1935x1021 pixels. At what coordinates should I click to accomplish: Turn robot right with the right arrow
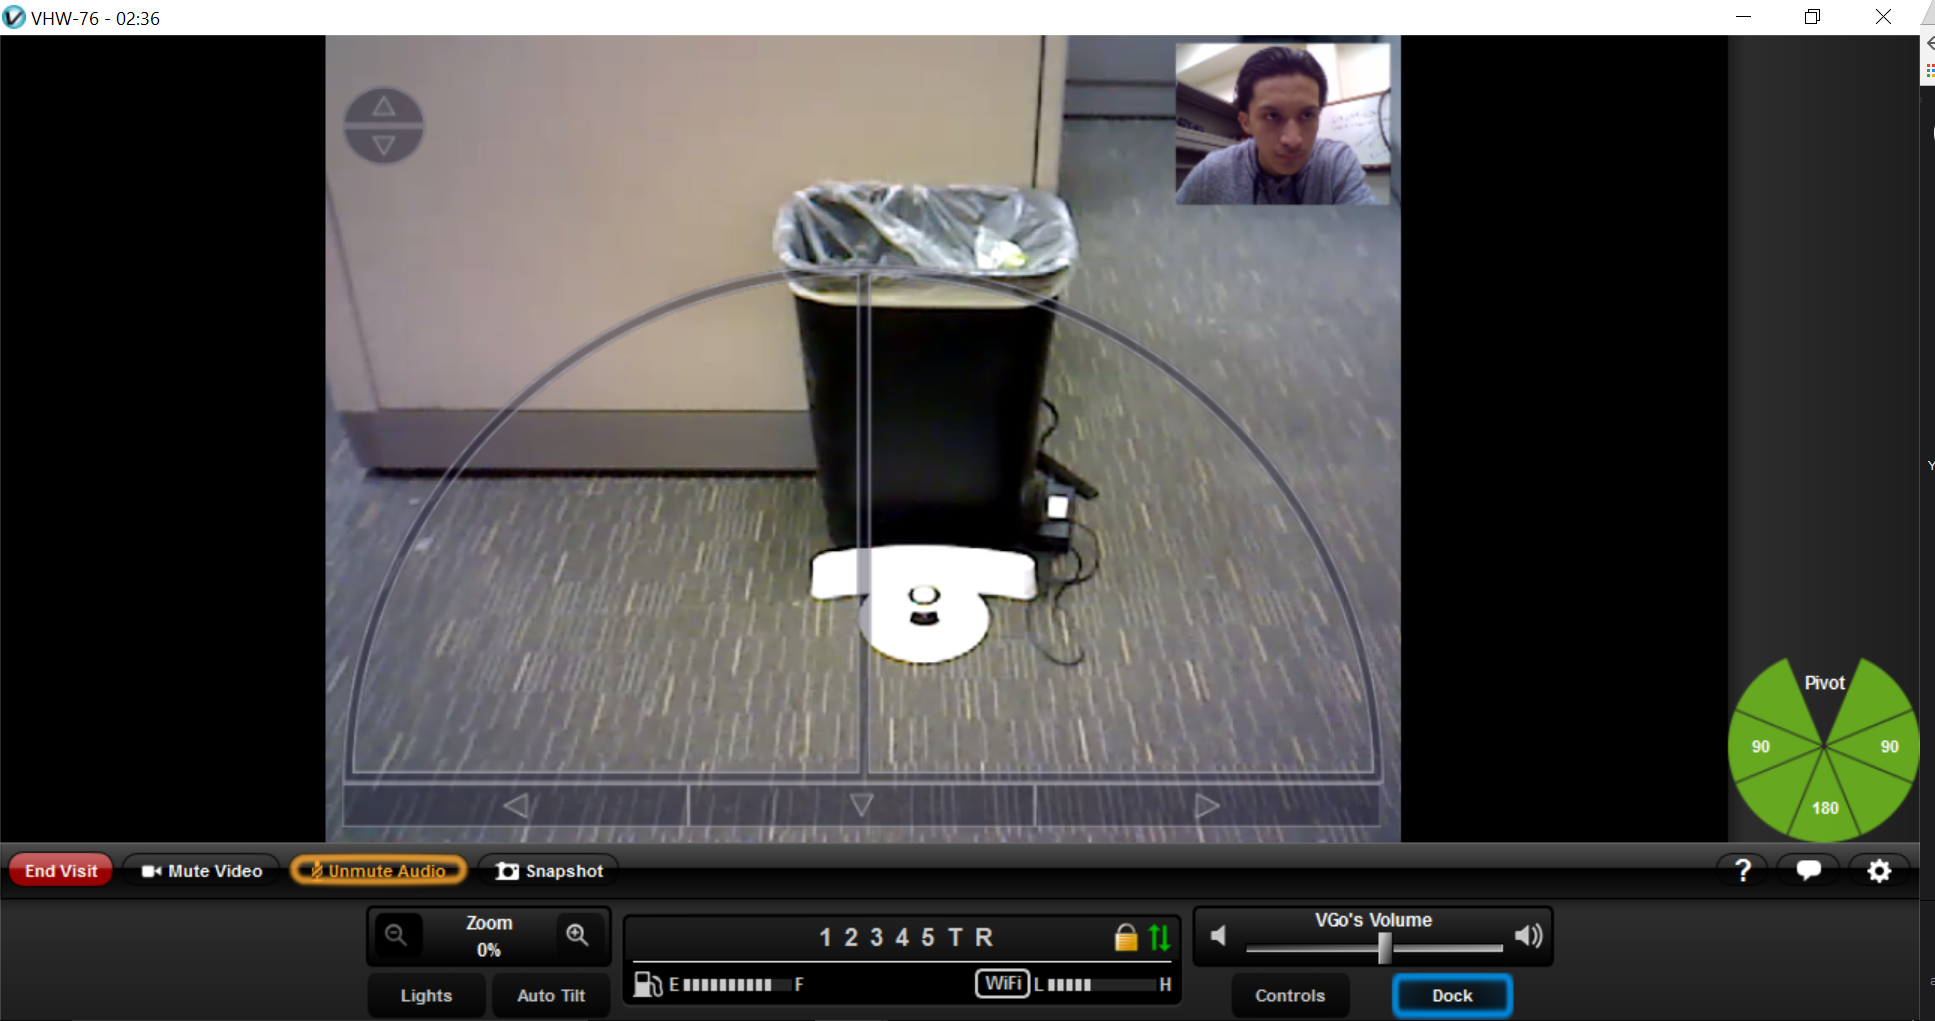click(x=1207, y=805)
